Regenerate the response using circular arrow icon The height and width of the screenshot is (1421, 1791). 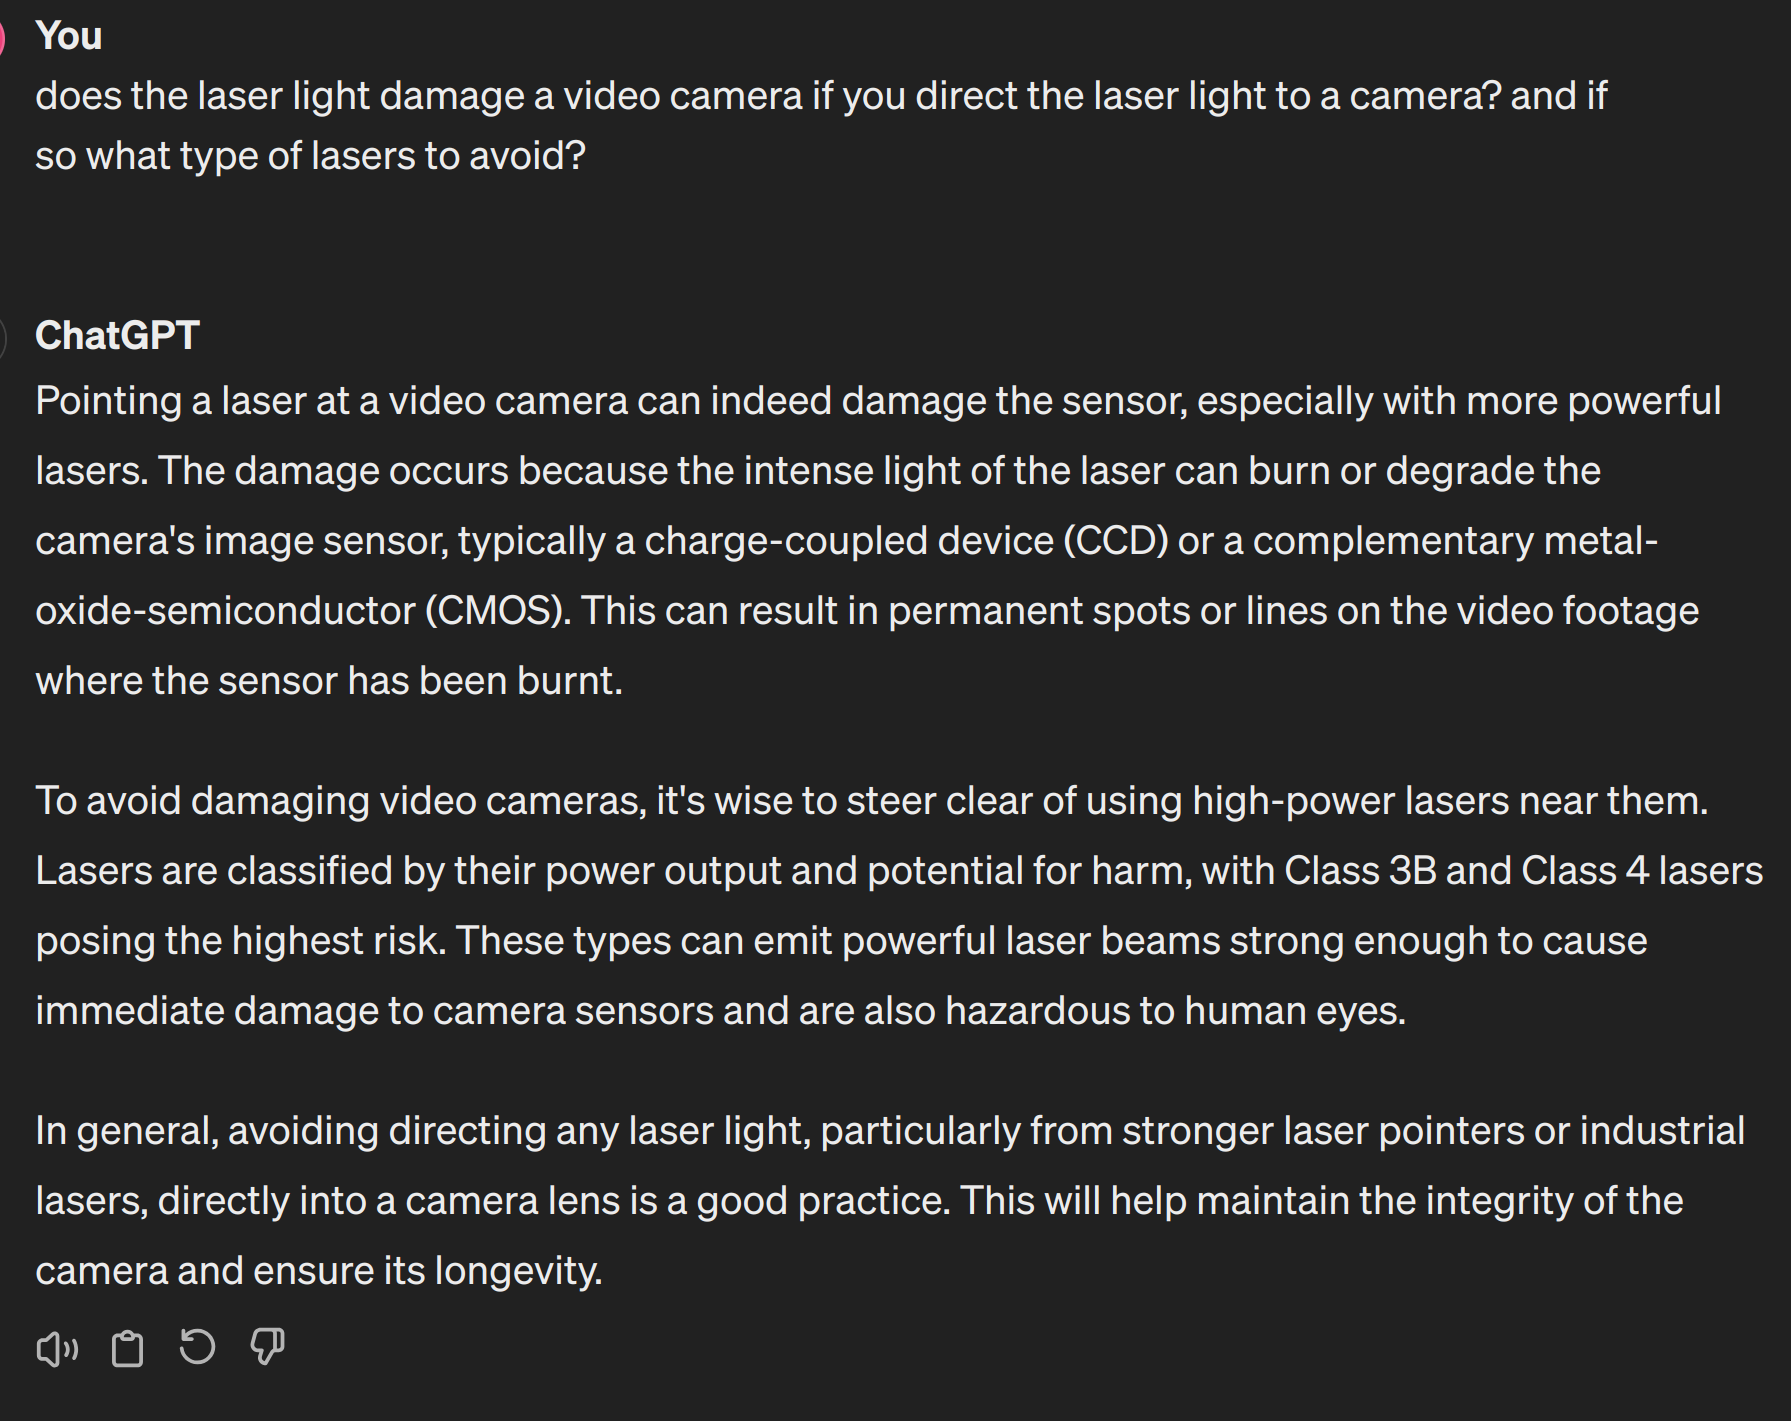[x=197, y=1347]
